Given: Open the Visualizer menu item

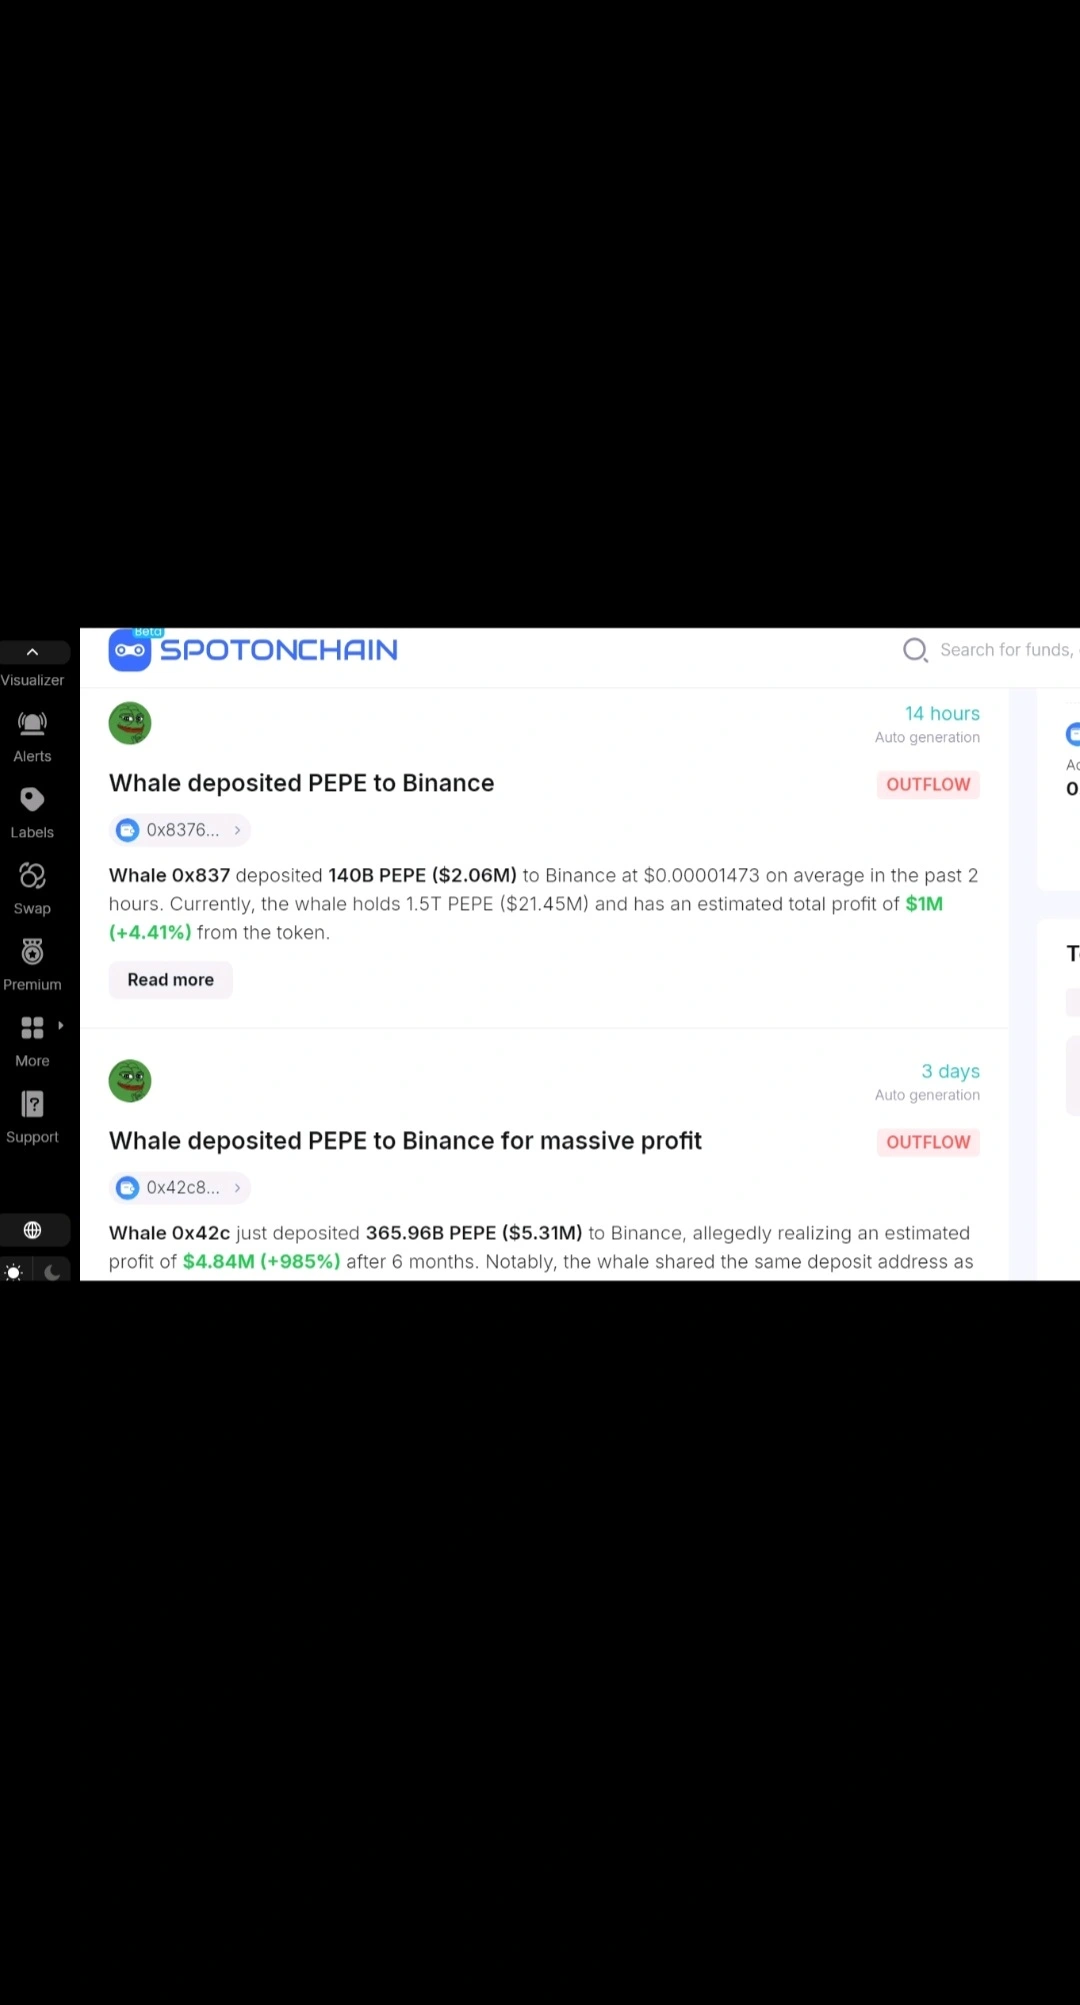Looking at the screenshot, I should pyautogui.click(x=32, y=680).
